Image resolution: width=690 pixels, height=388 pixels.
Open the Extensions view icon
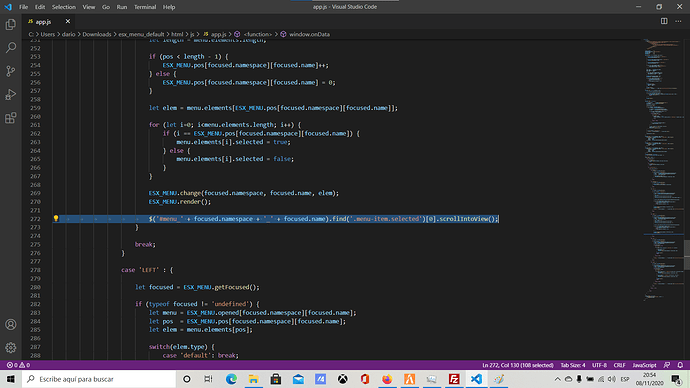tap(11, 118)
